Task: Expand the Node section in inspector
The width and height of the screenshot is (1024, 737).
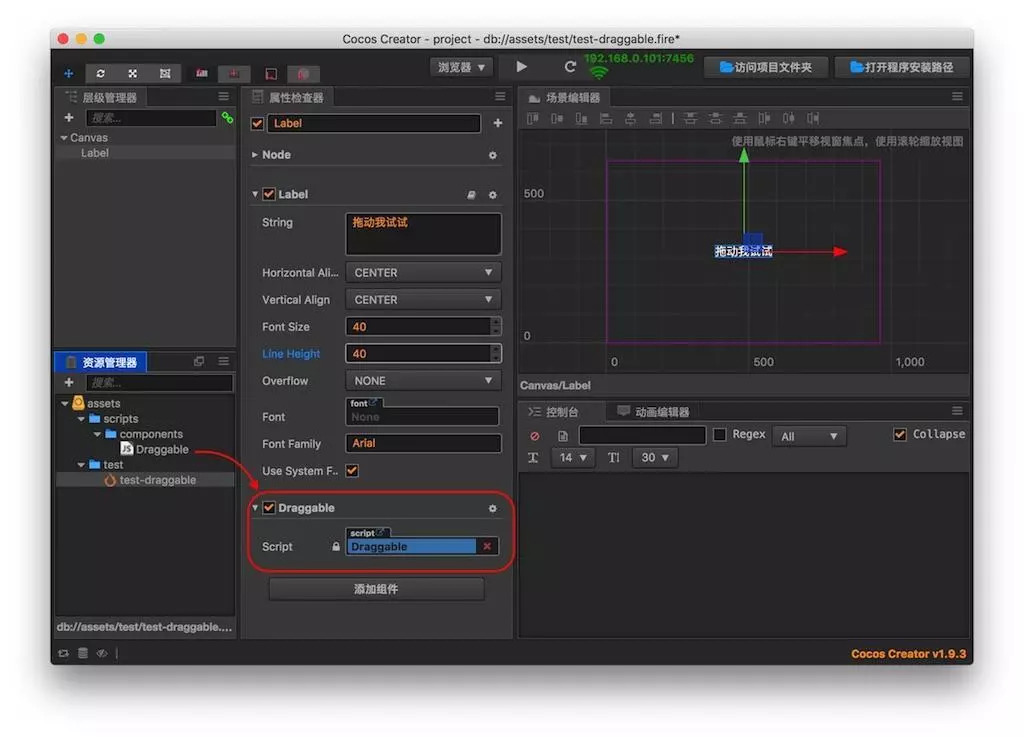Action: [x=255, y=155]
